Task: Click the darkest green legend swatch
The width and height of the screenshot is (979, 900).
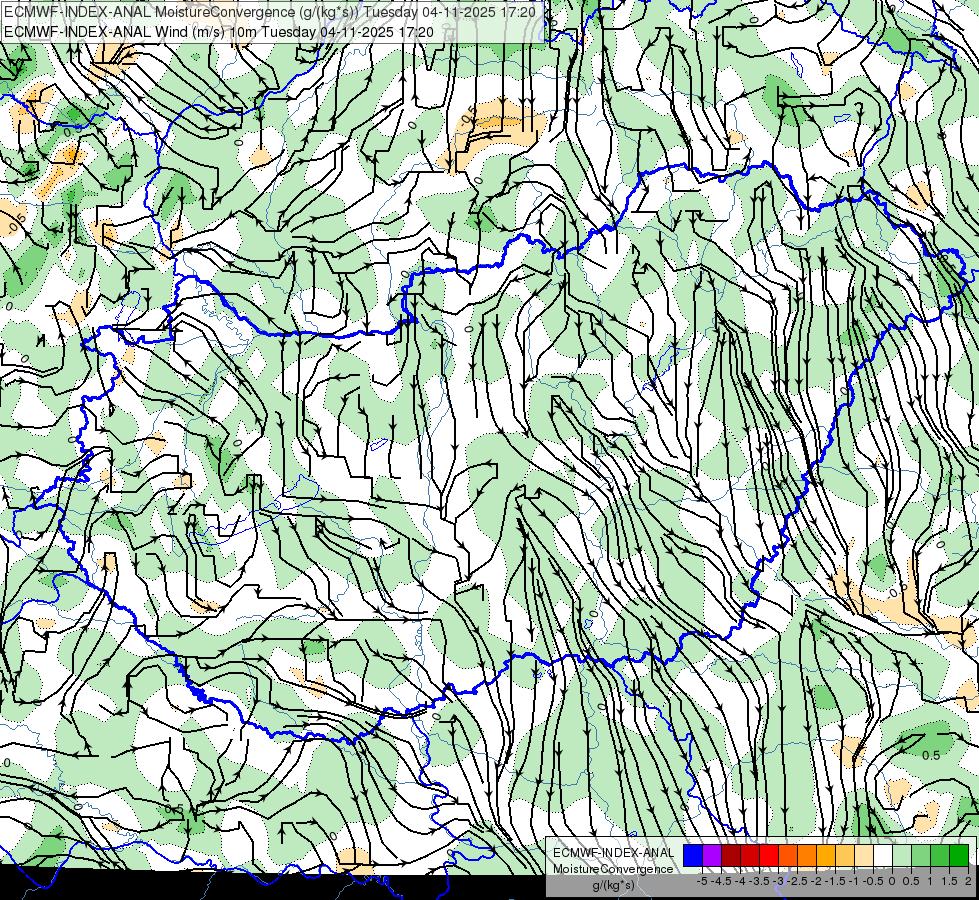Action: [959, 856]
